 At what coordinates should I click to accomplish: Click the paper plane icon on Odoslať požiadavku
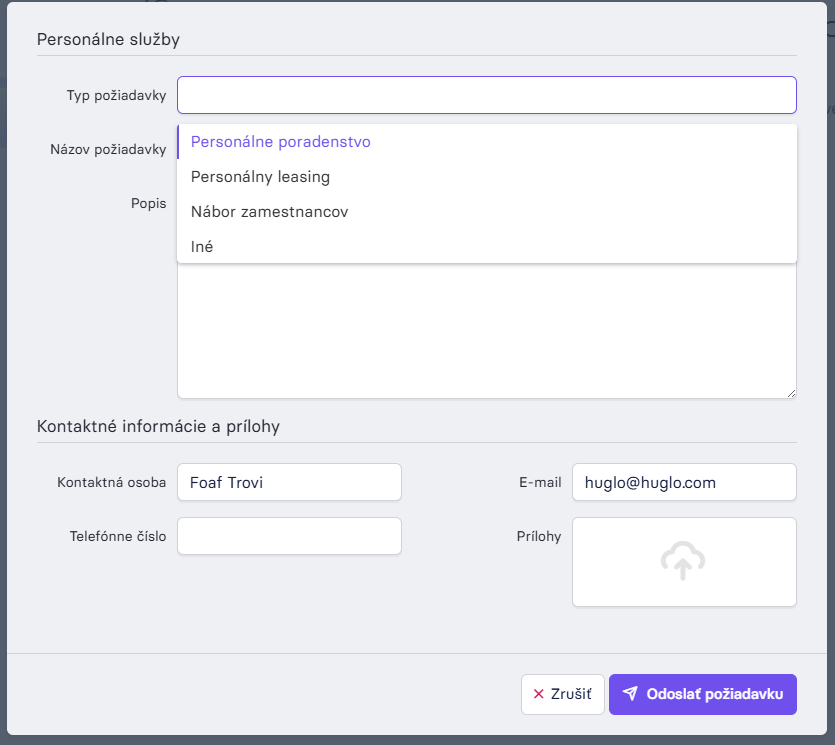[630, 693]
